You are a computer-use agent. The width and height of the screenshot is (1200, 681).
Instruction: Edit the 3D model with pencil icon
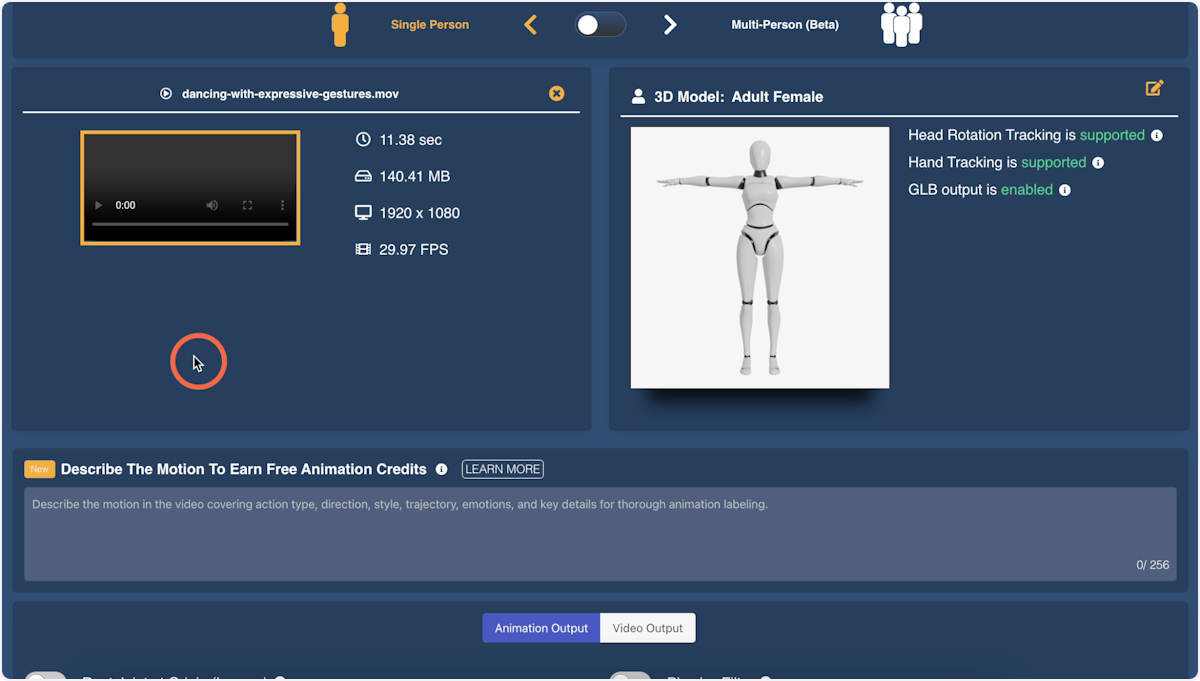pyautogui.click(x=1154, y=89)
